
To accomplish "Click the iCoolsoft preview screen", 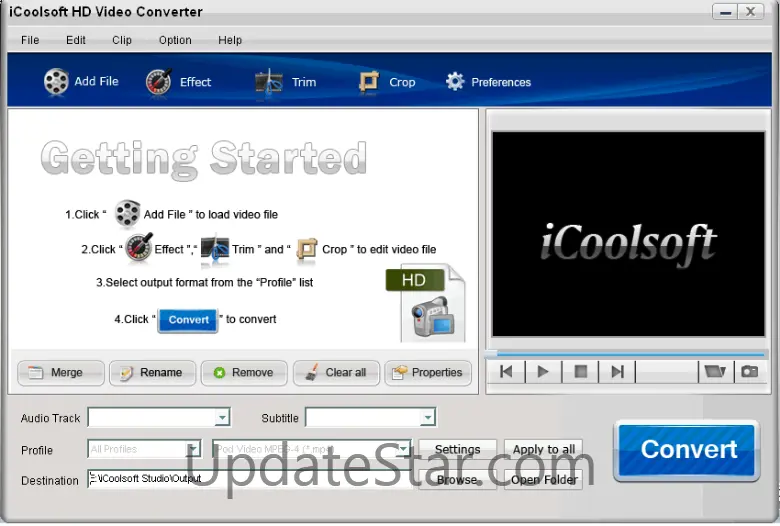I will (628, 234).
